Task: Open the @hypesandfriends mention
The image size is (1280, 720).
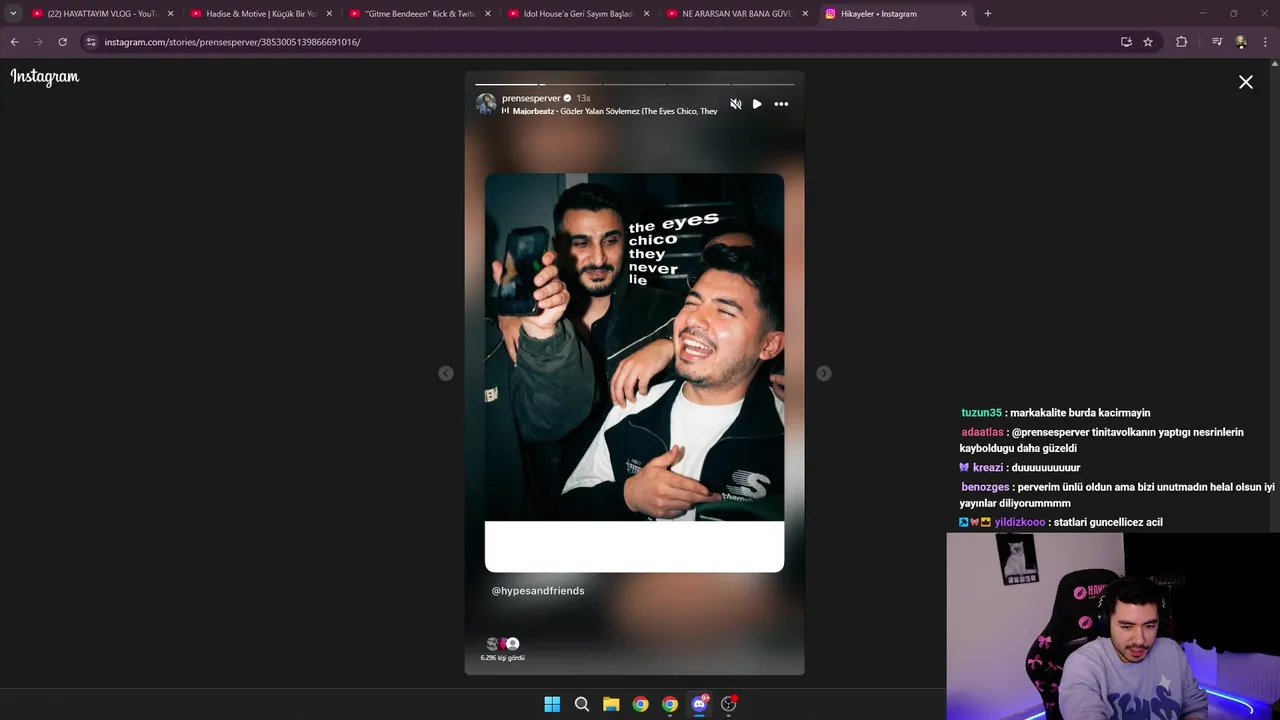Action: 538,591
